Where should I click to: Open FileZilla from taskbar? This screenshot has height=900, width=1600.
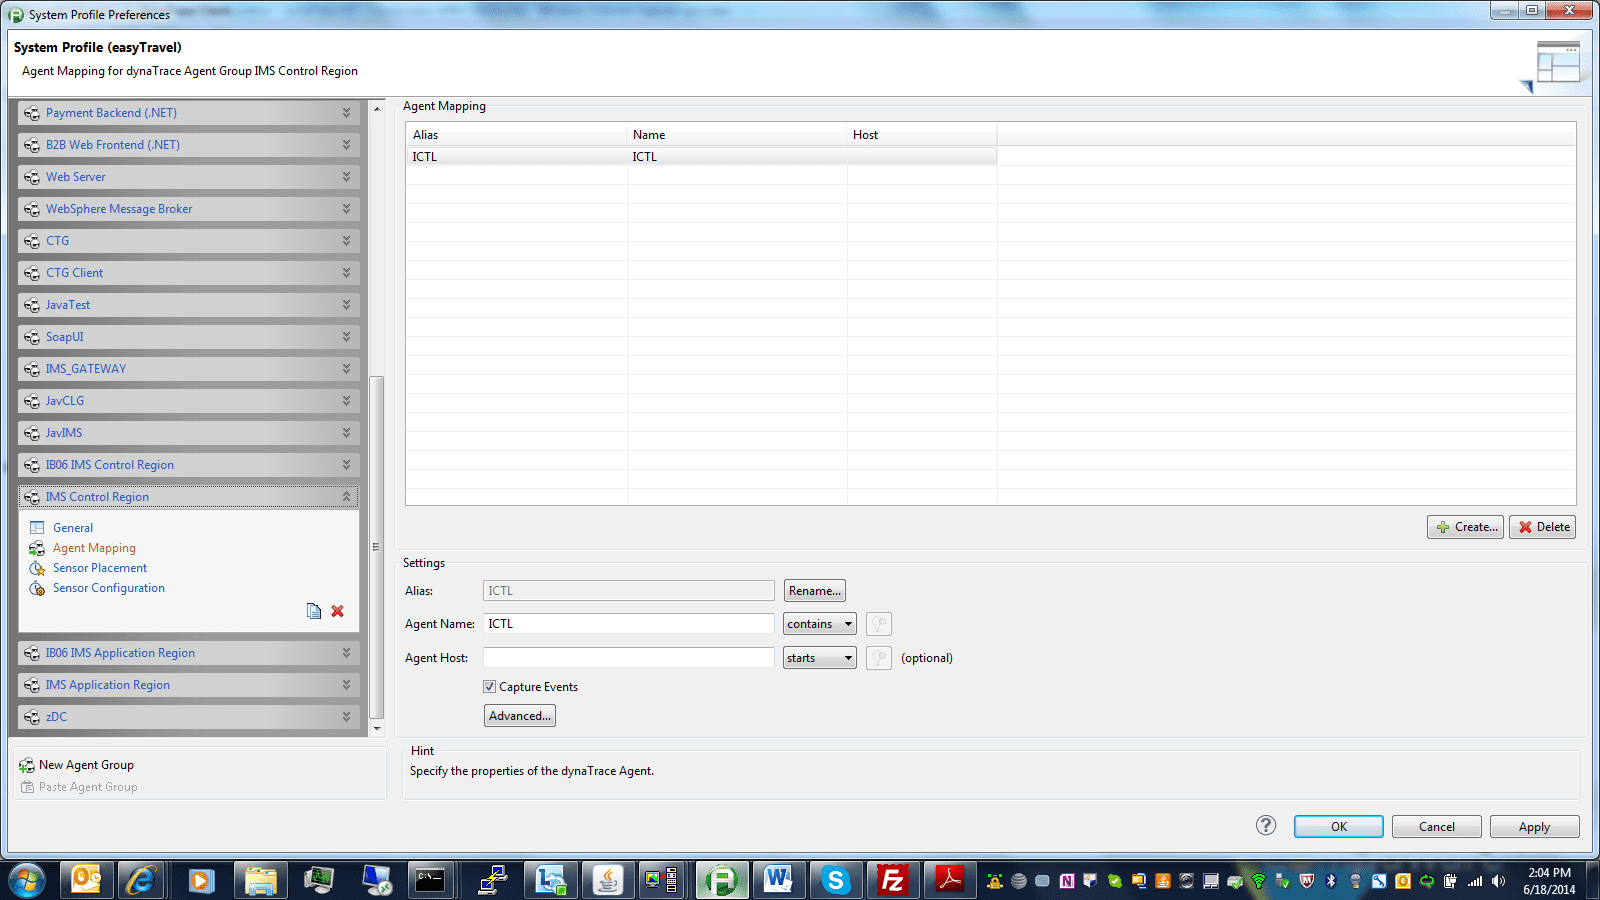click(x=892, y=880)
